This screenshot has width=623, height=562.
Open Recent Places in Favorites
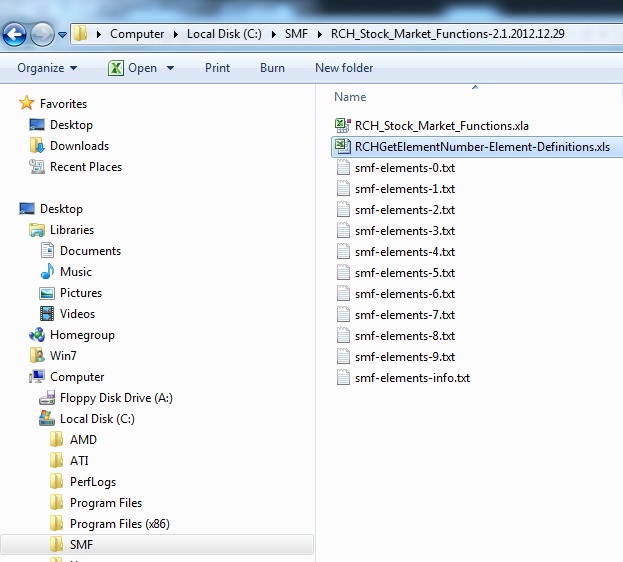click(x=86, y=167)
